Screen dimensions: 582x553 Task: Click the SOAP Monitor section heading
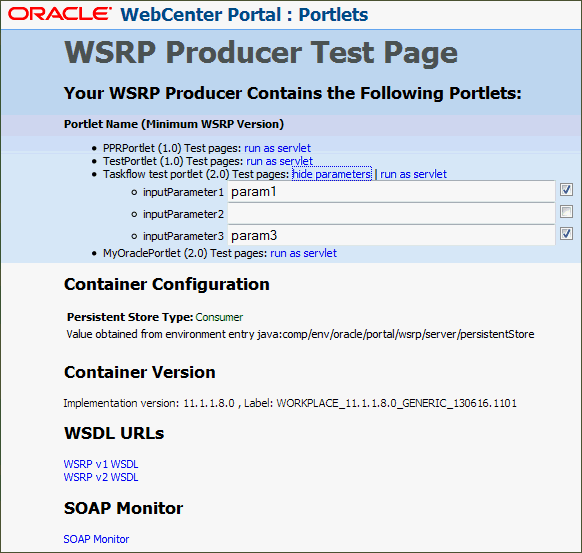[123, 508]
